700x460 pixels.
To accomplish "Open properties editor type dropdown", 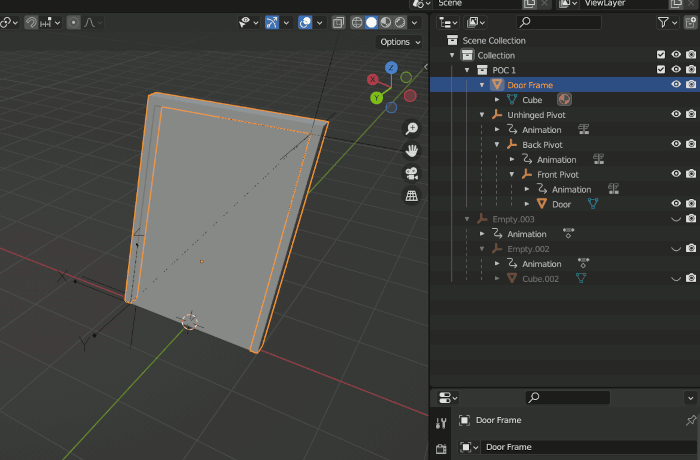I will click(448, 397).
